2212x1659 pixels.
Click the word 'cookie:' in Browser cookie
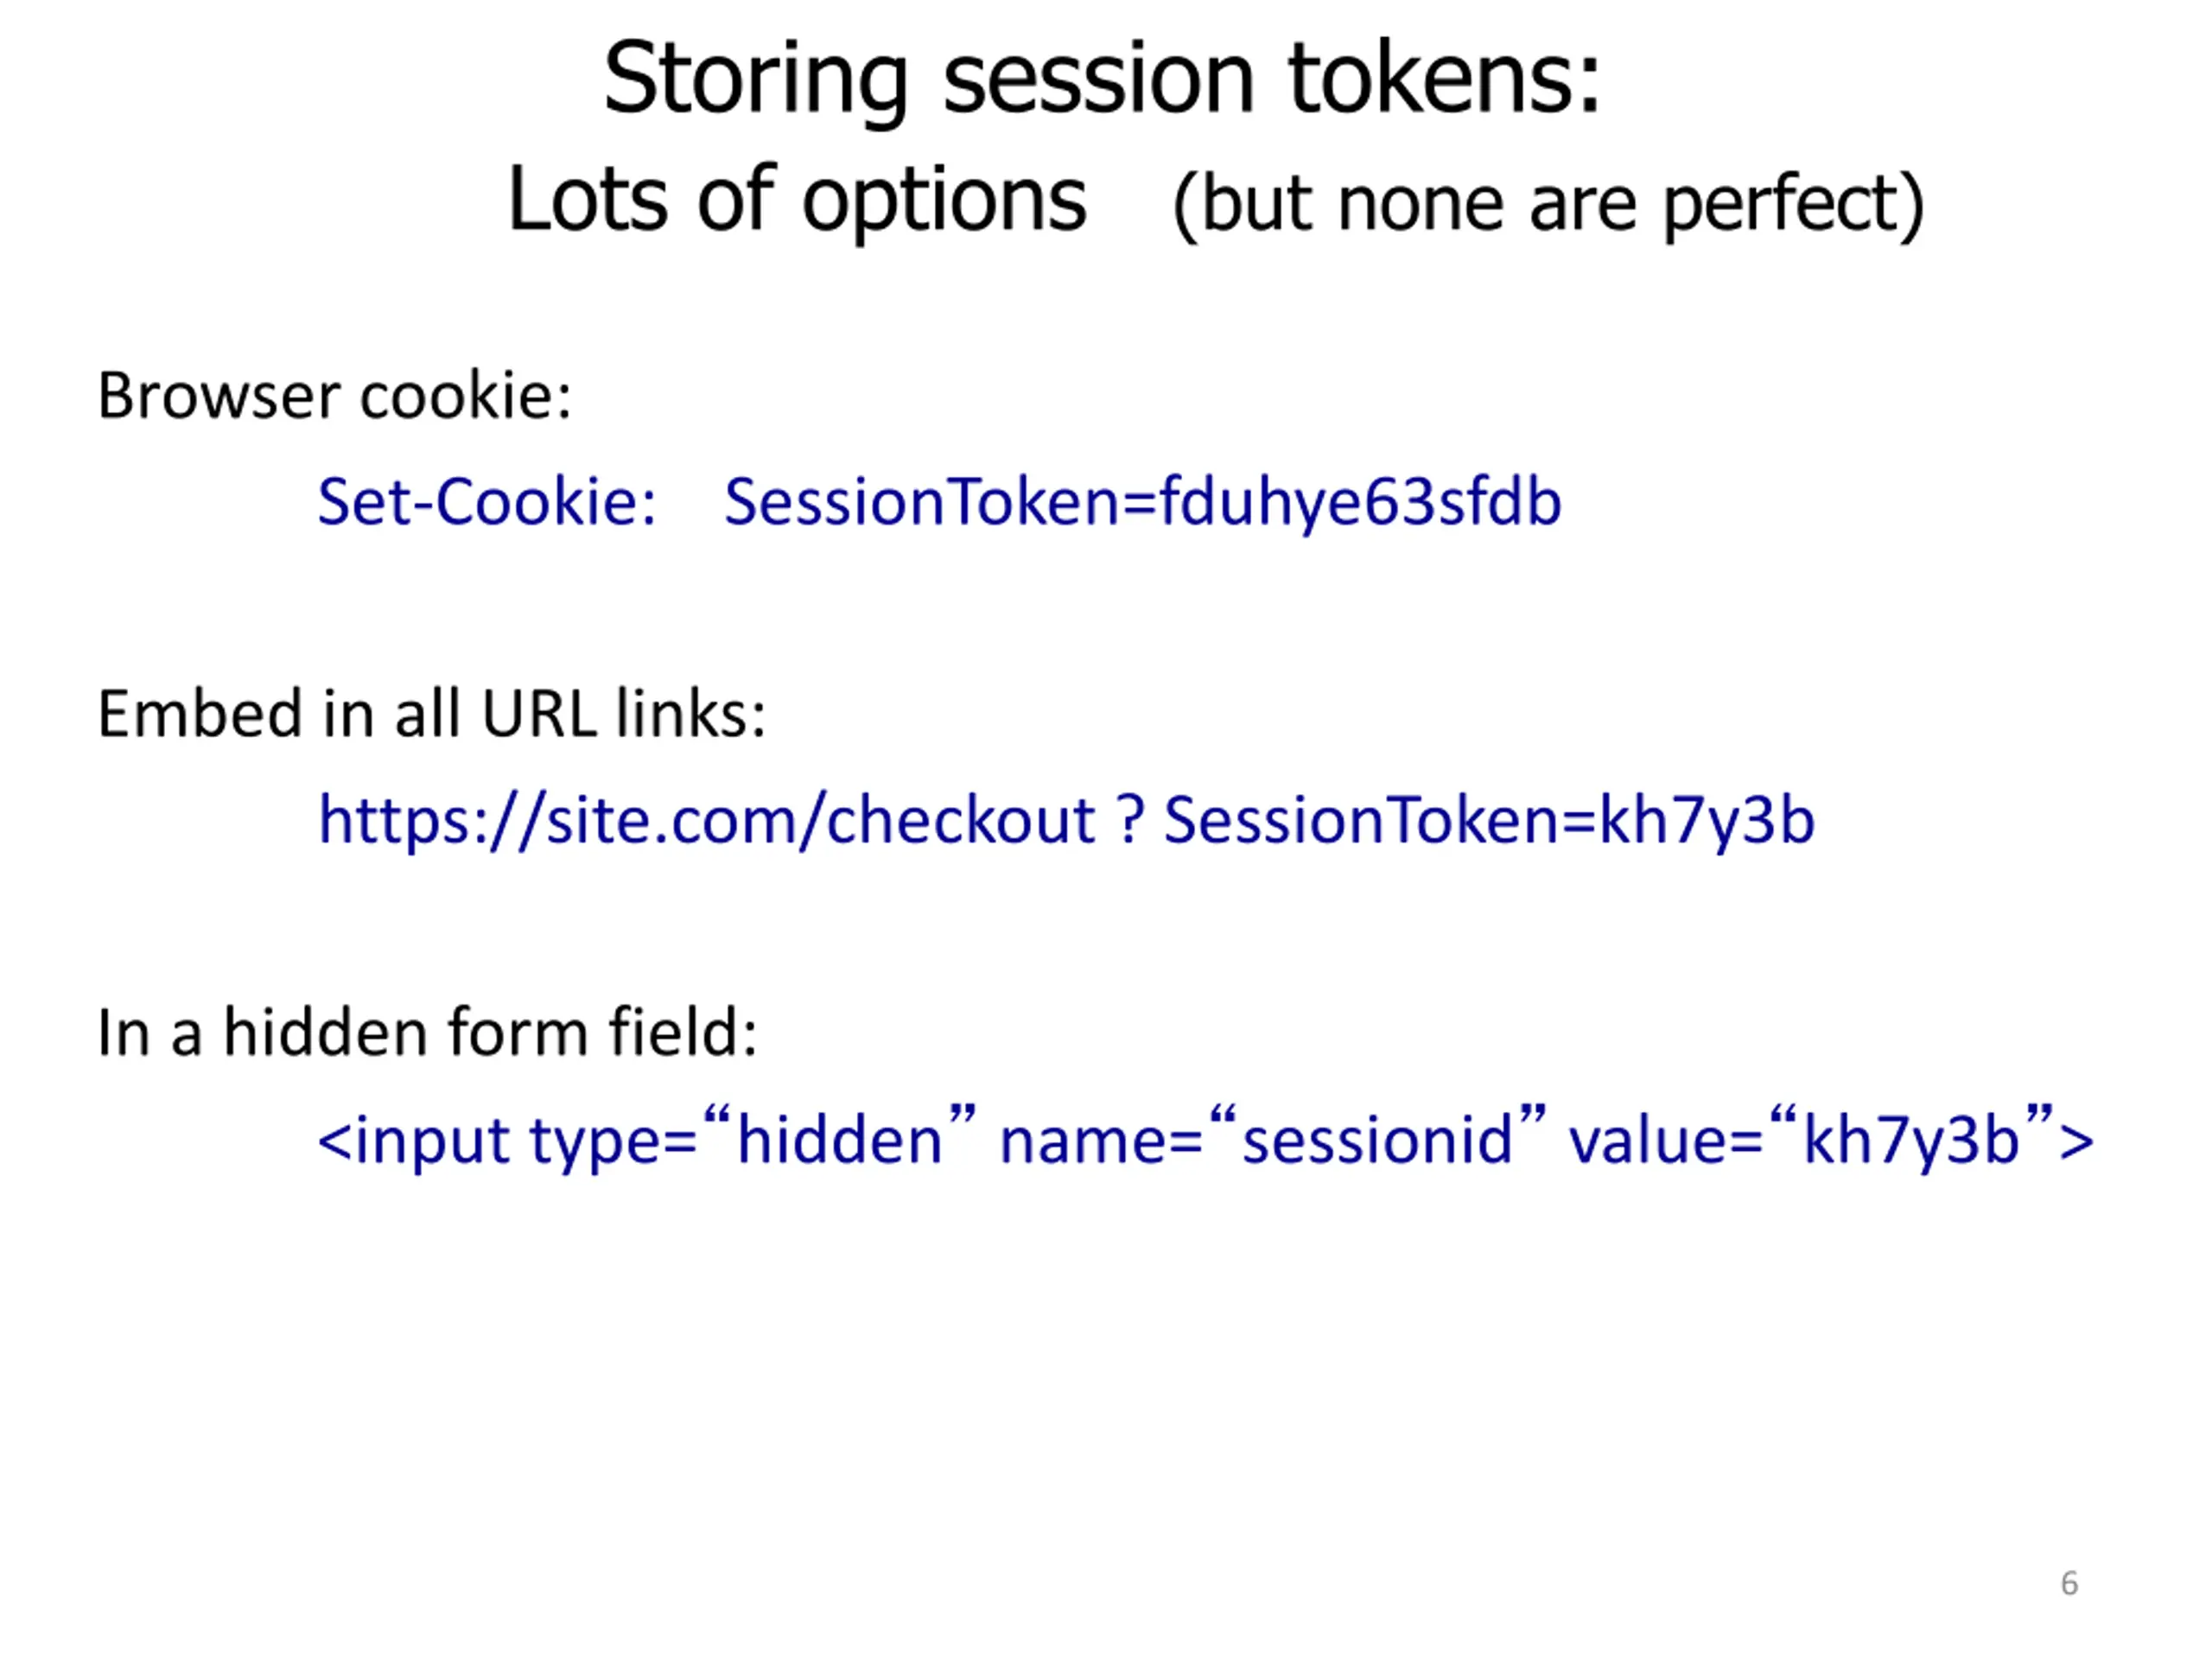pos(465,396)
